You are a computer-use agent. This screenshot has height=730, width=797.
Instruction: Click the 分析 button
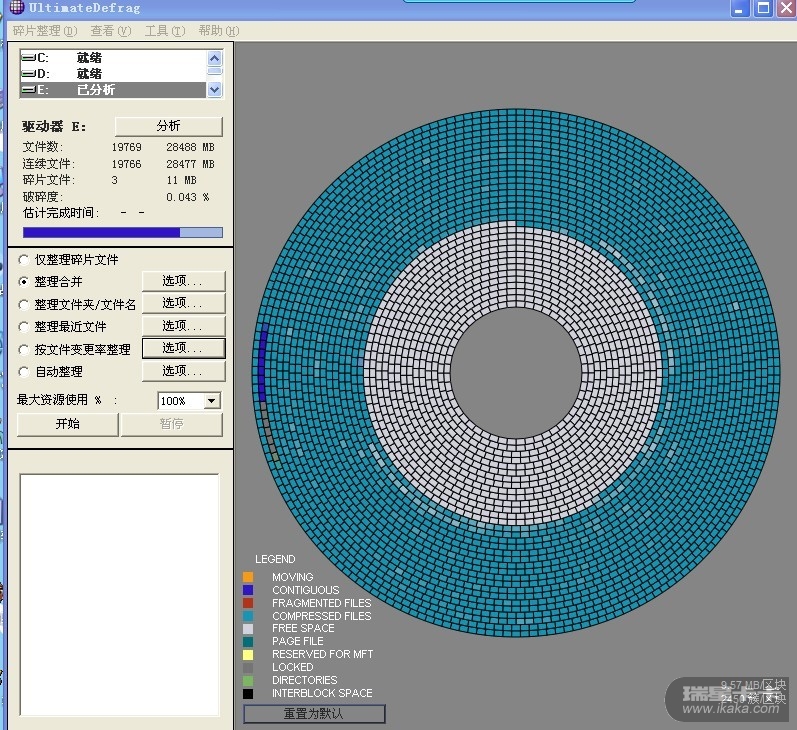pos(168,126)
